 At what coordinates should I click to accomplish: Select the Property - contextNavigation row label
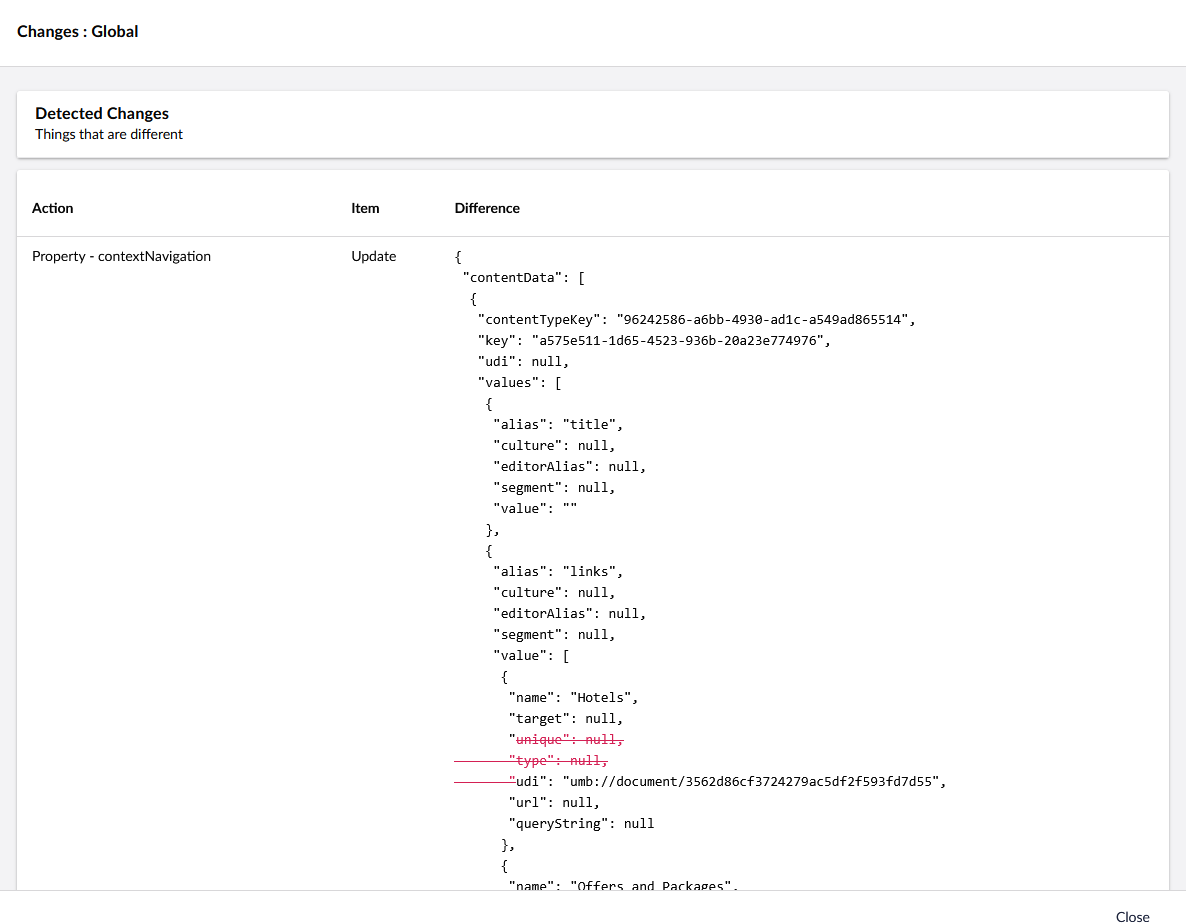pyautogui.click(x=121, y=256)
